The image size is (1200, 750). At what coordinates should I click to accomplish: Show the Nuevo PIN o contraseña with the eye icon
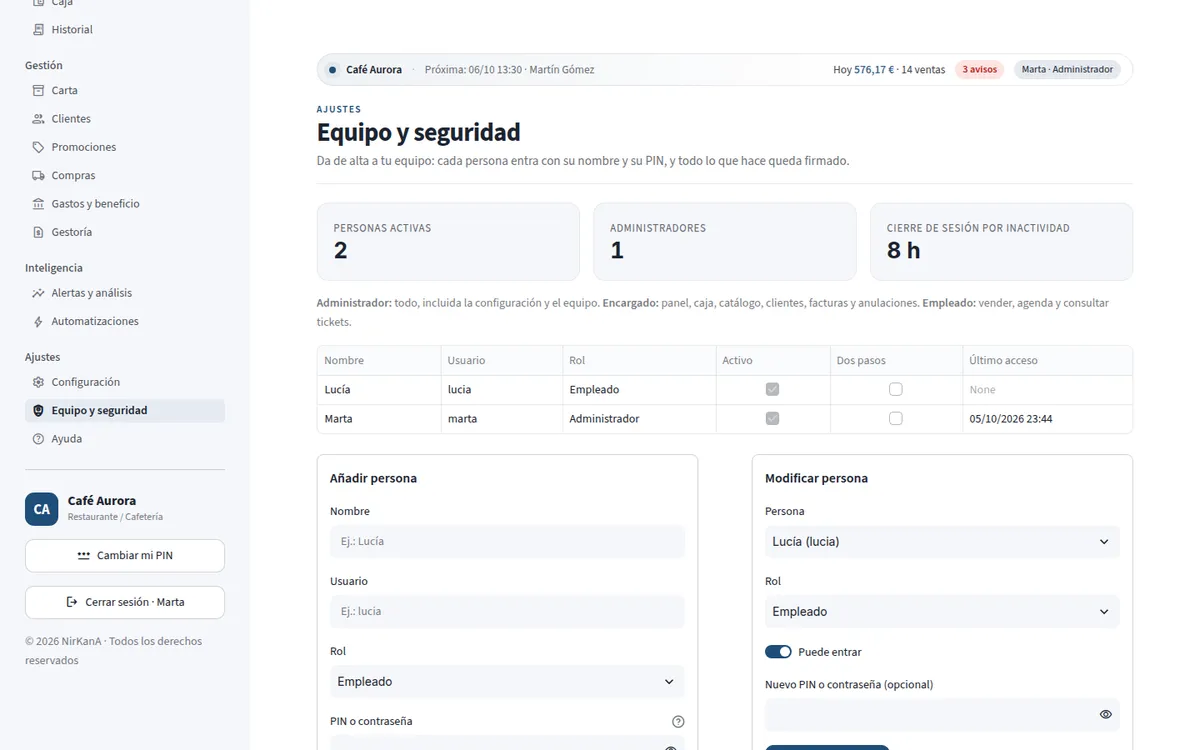[1105, 715]
